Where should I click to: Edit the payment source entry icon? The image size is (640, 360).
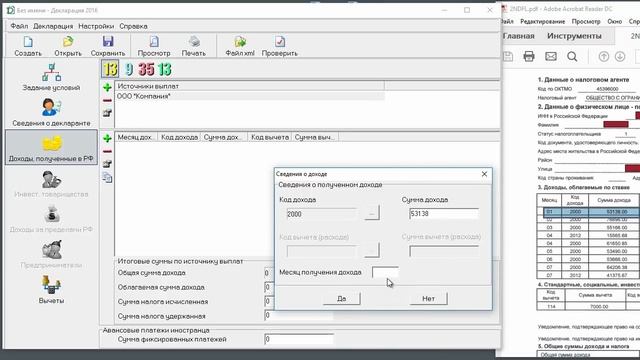107,113
